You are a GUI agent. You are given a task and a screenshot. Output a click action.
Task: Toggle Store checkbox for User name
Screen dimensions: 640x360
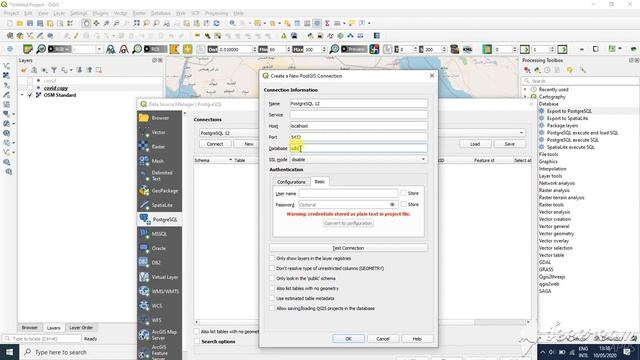(403, 193)
